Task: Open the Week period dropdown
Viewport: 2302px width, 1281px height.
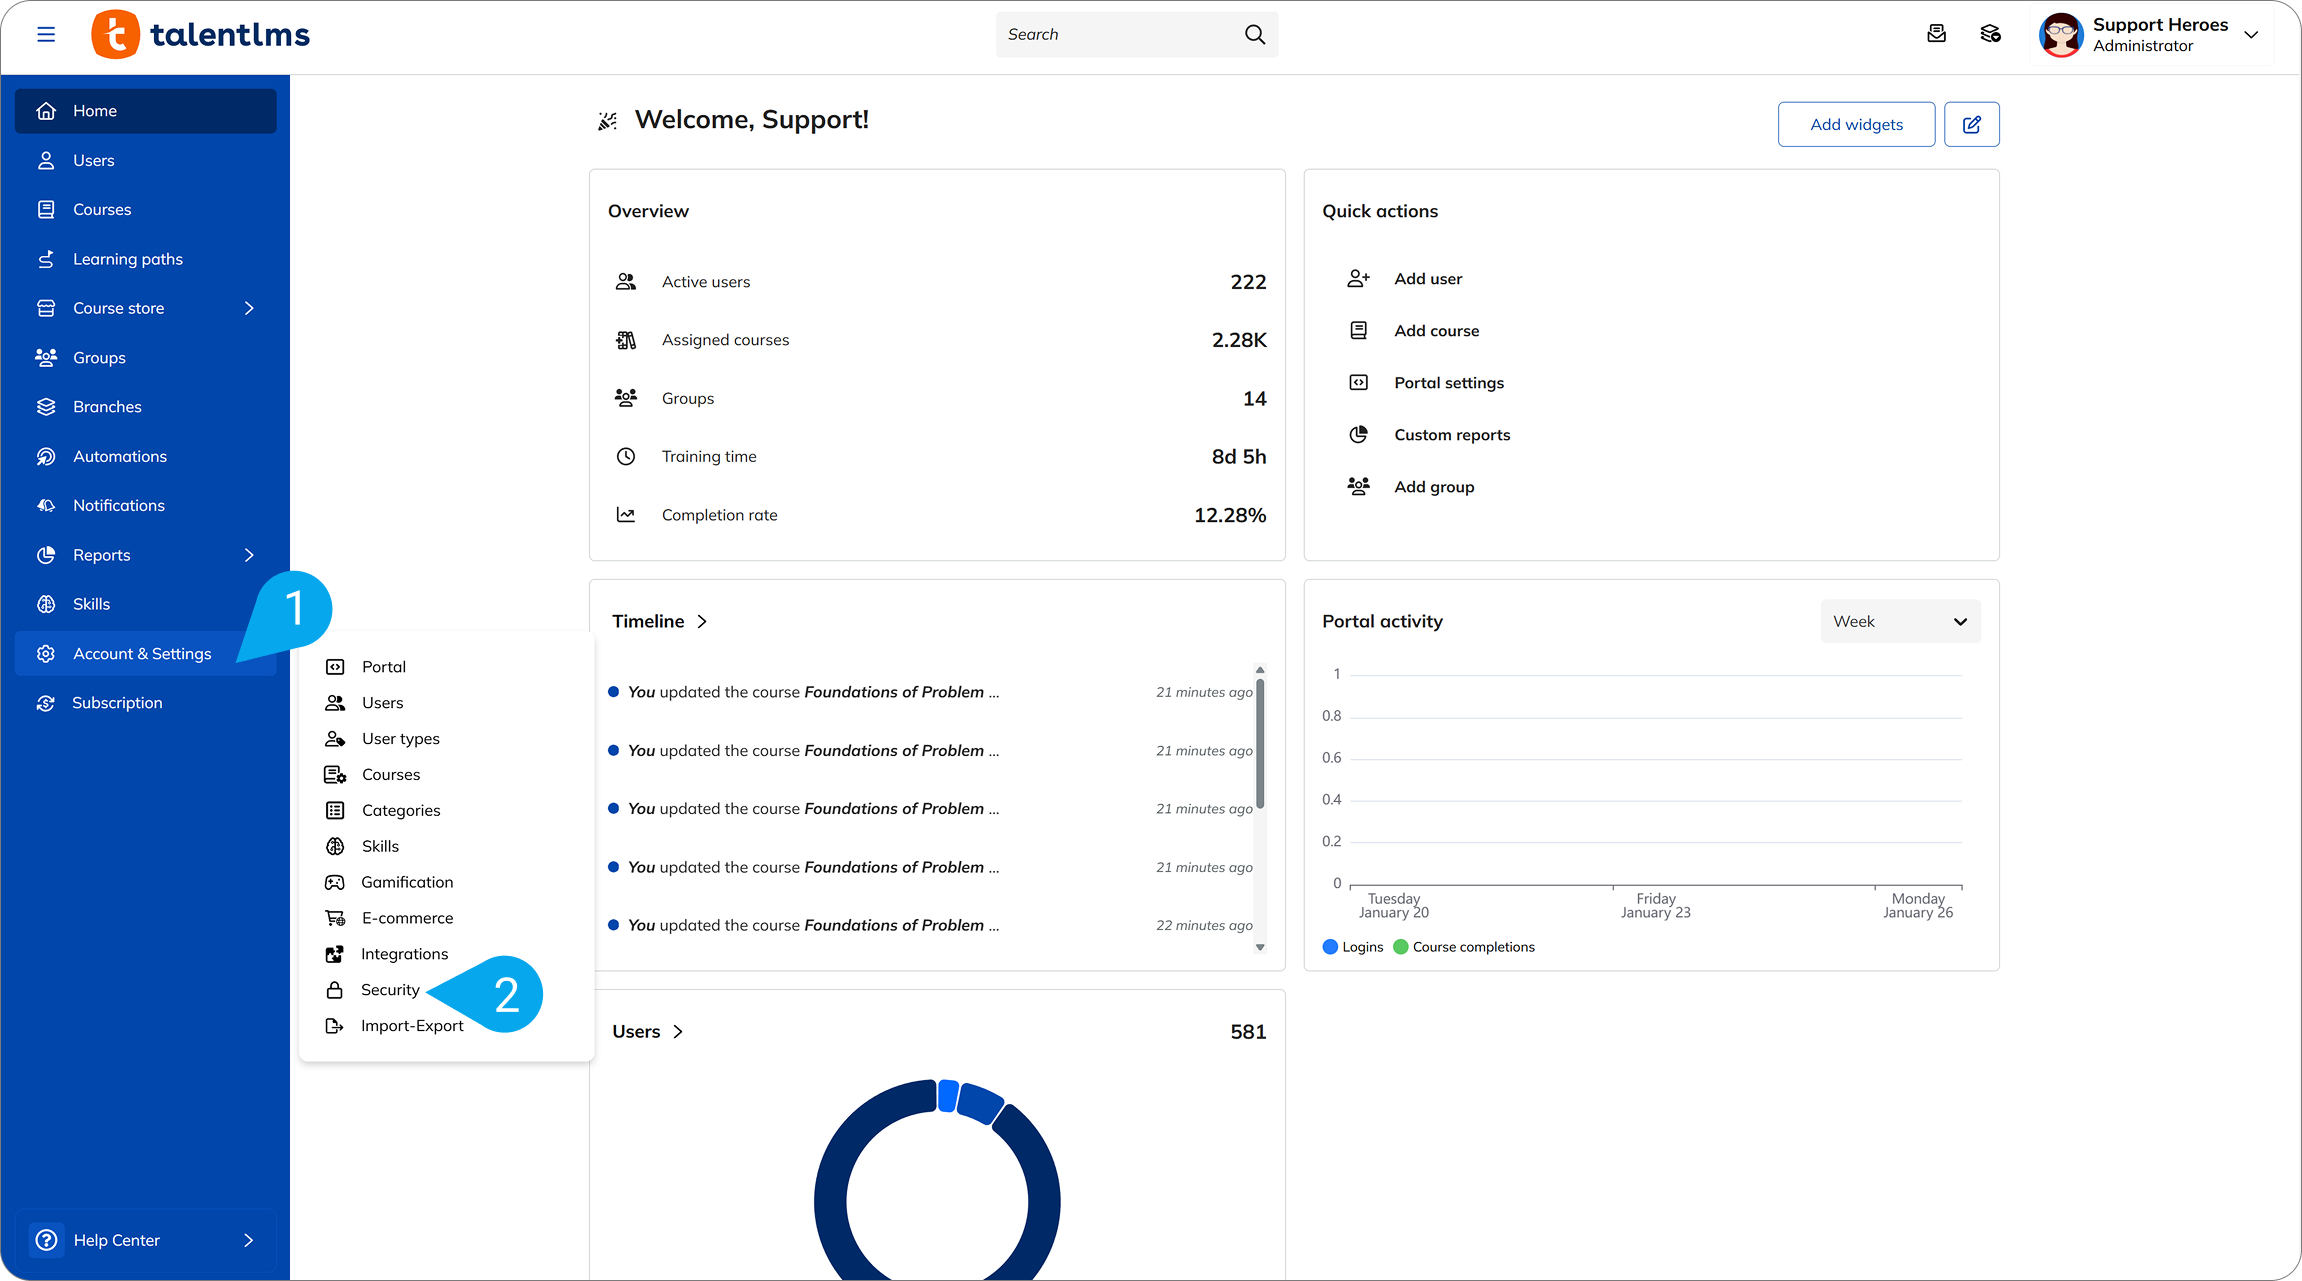Action: coord(1899,622)
